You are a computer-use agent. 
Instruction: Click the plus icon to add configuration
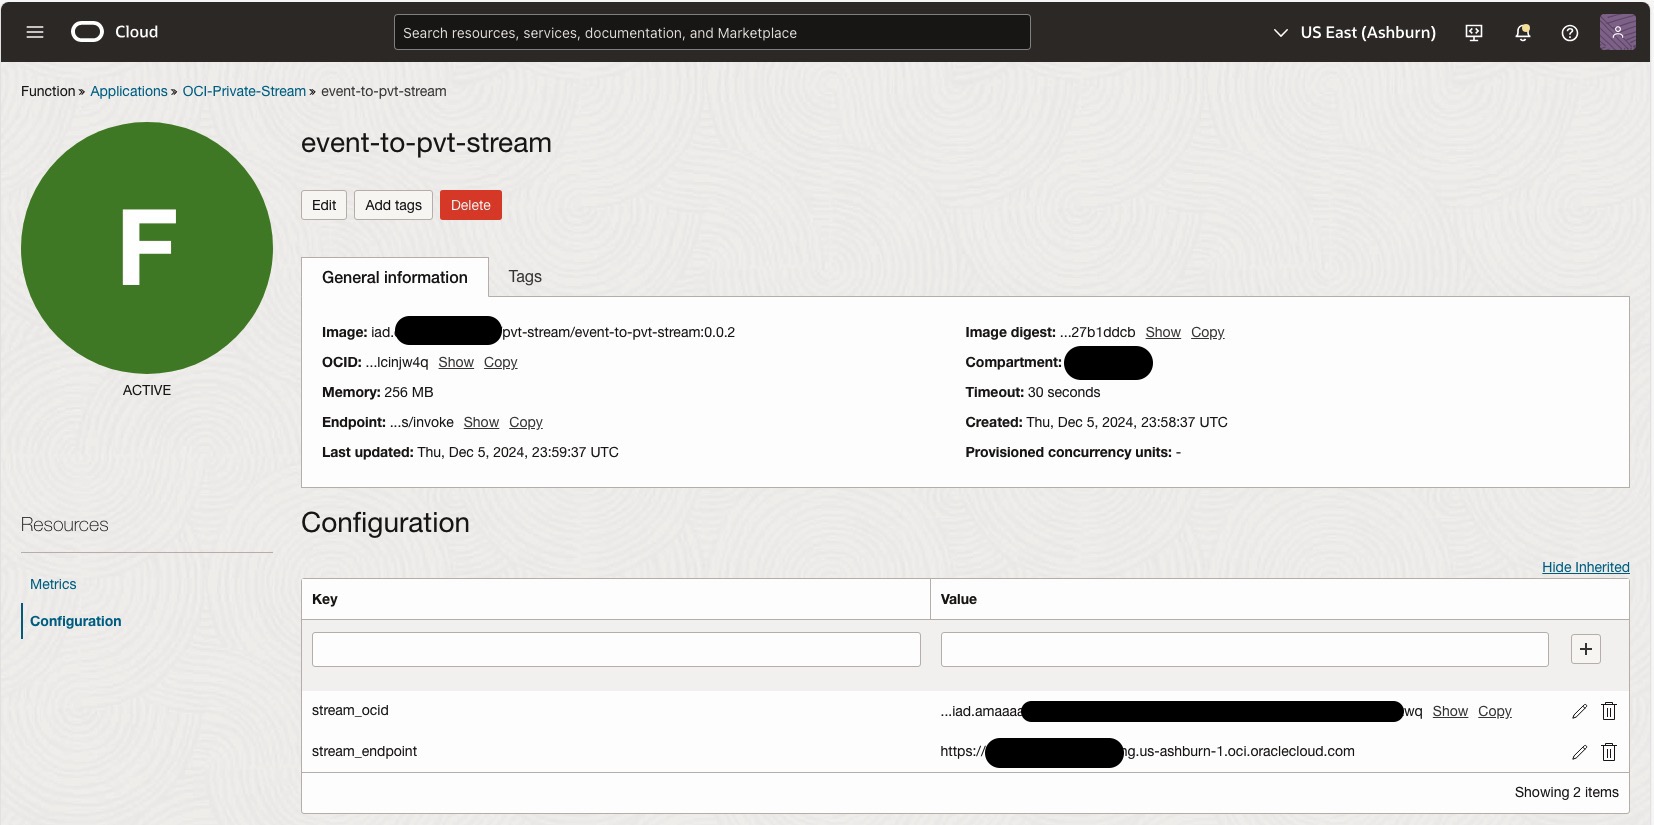coord(1586,649)
